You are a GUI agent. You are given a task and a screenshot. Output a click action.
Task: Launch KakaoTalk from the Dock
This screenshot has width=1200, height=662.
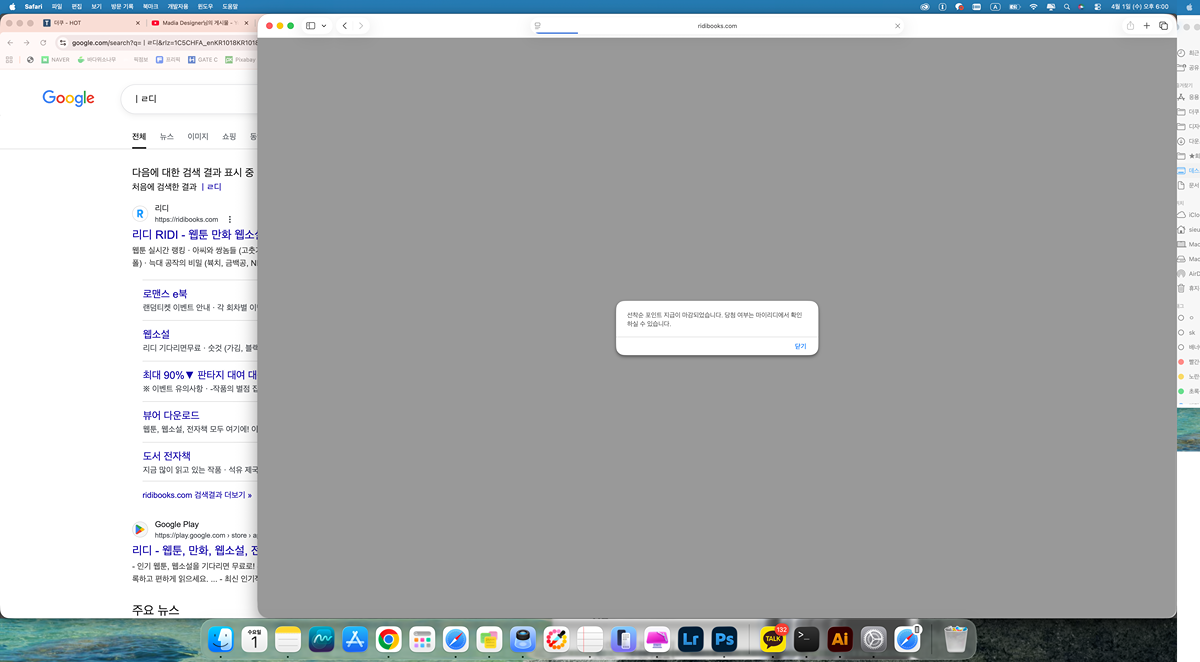pyautogui.click(x=773, y=639)
